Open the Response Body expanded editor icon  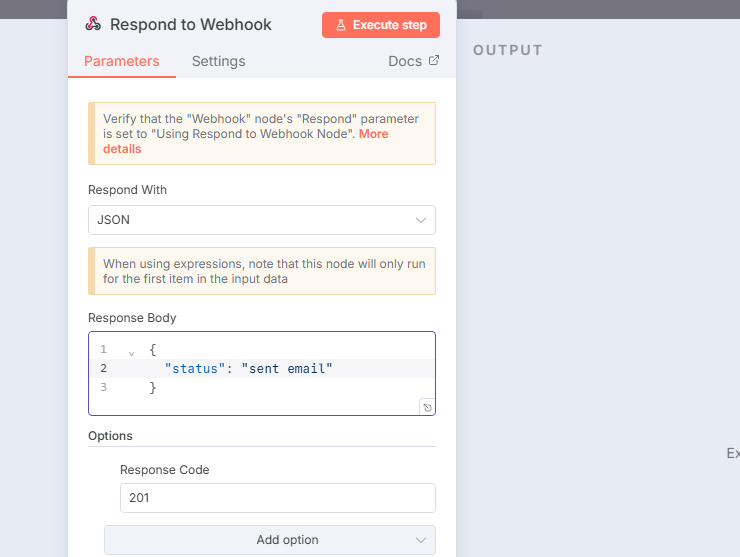(427, 407)
